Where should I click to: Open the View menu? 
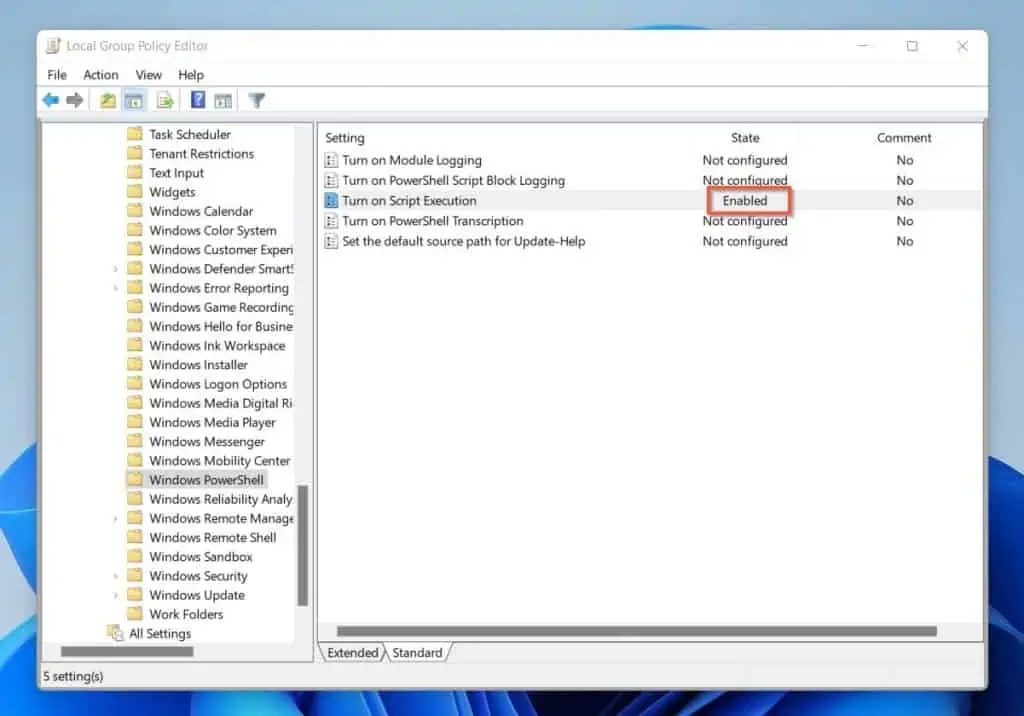click(x=148, y=74)
